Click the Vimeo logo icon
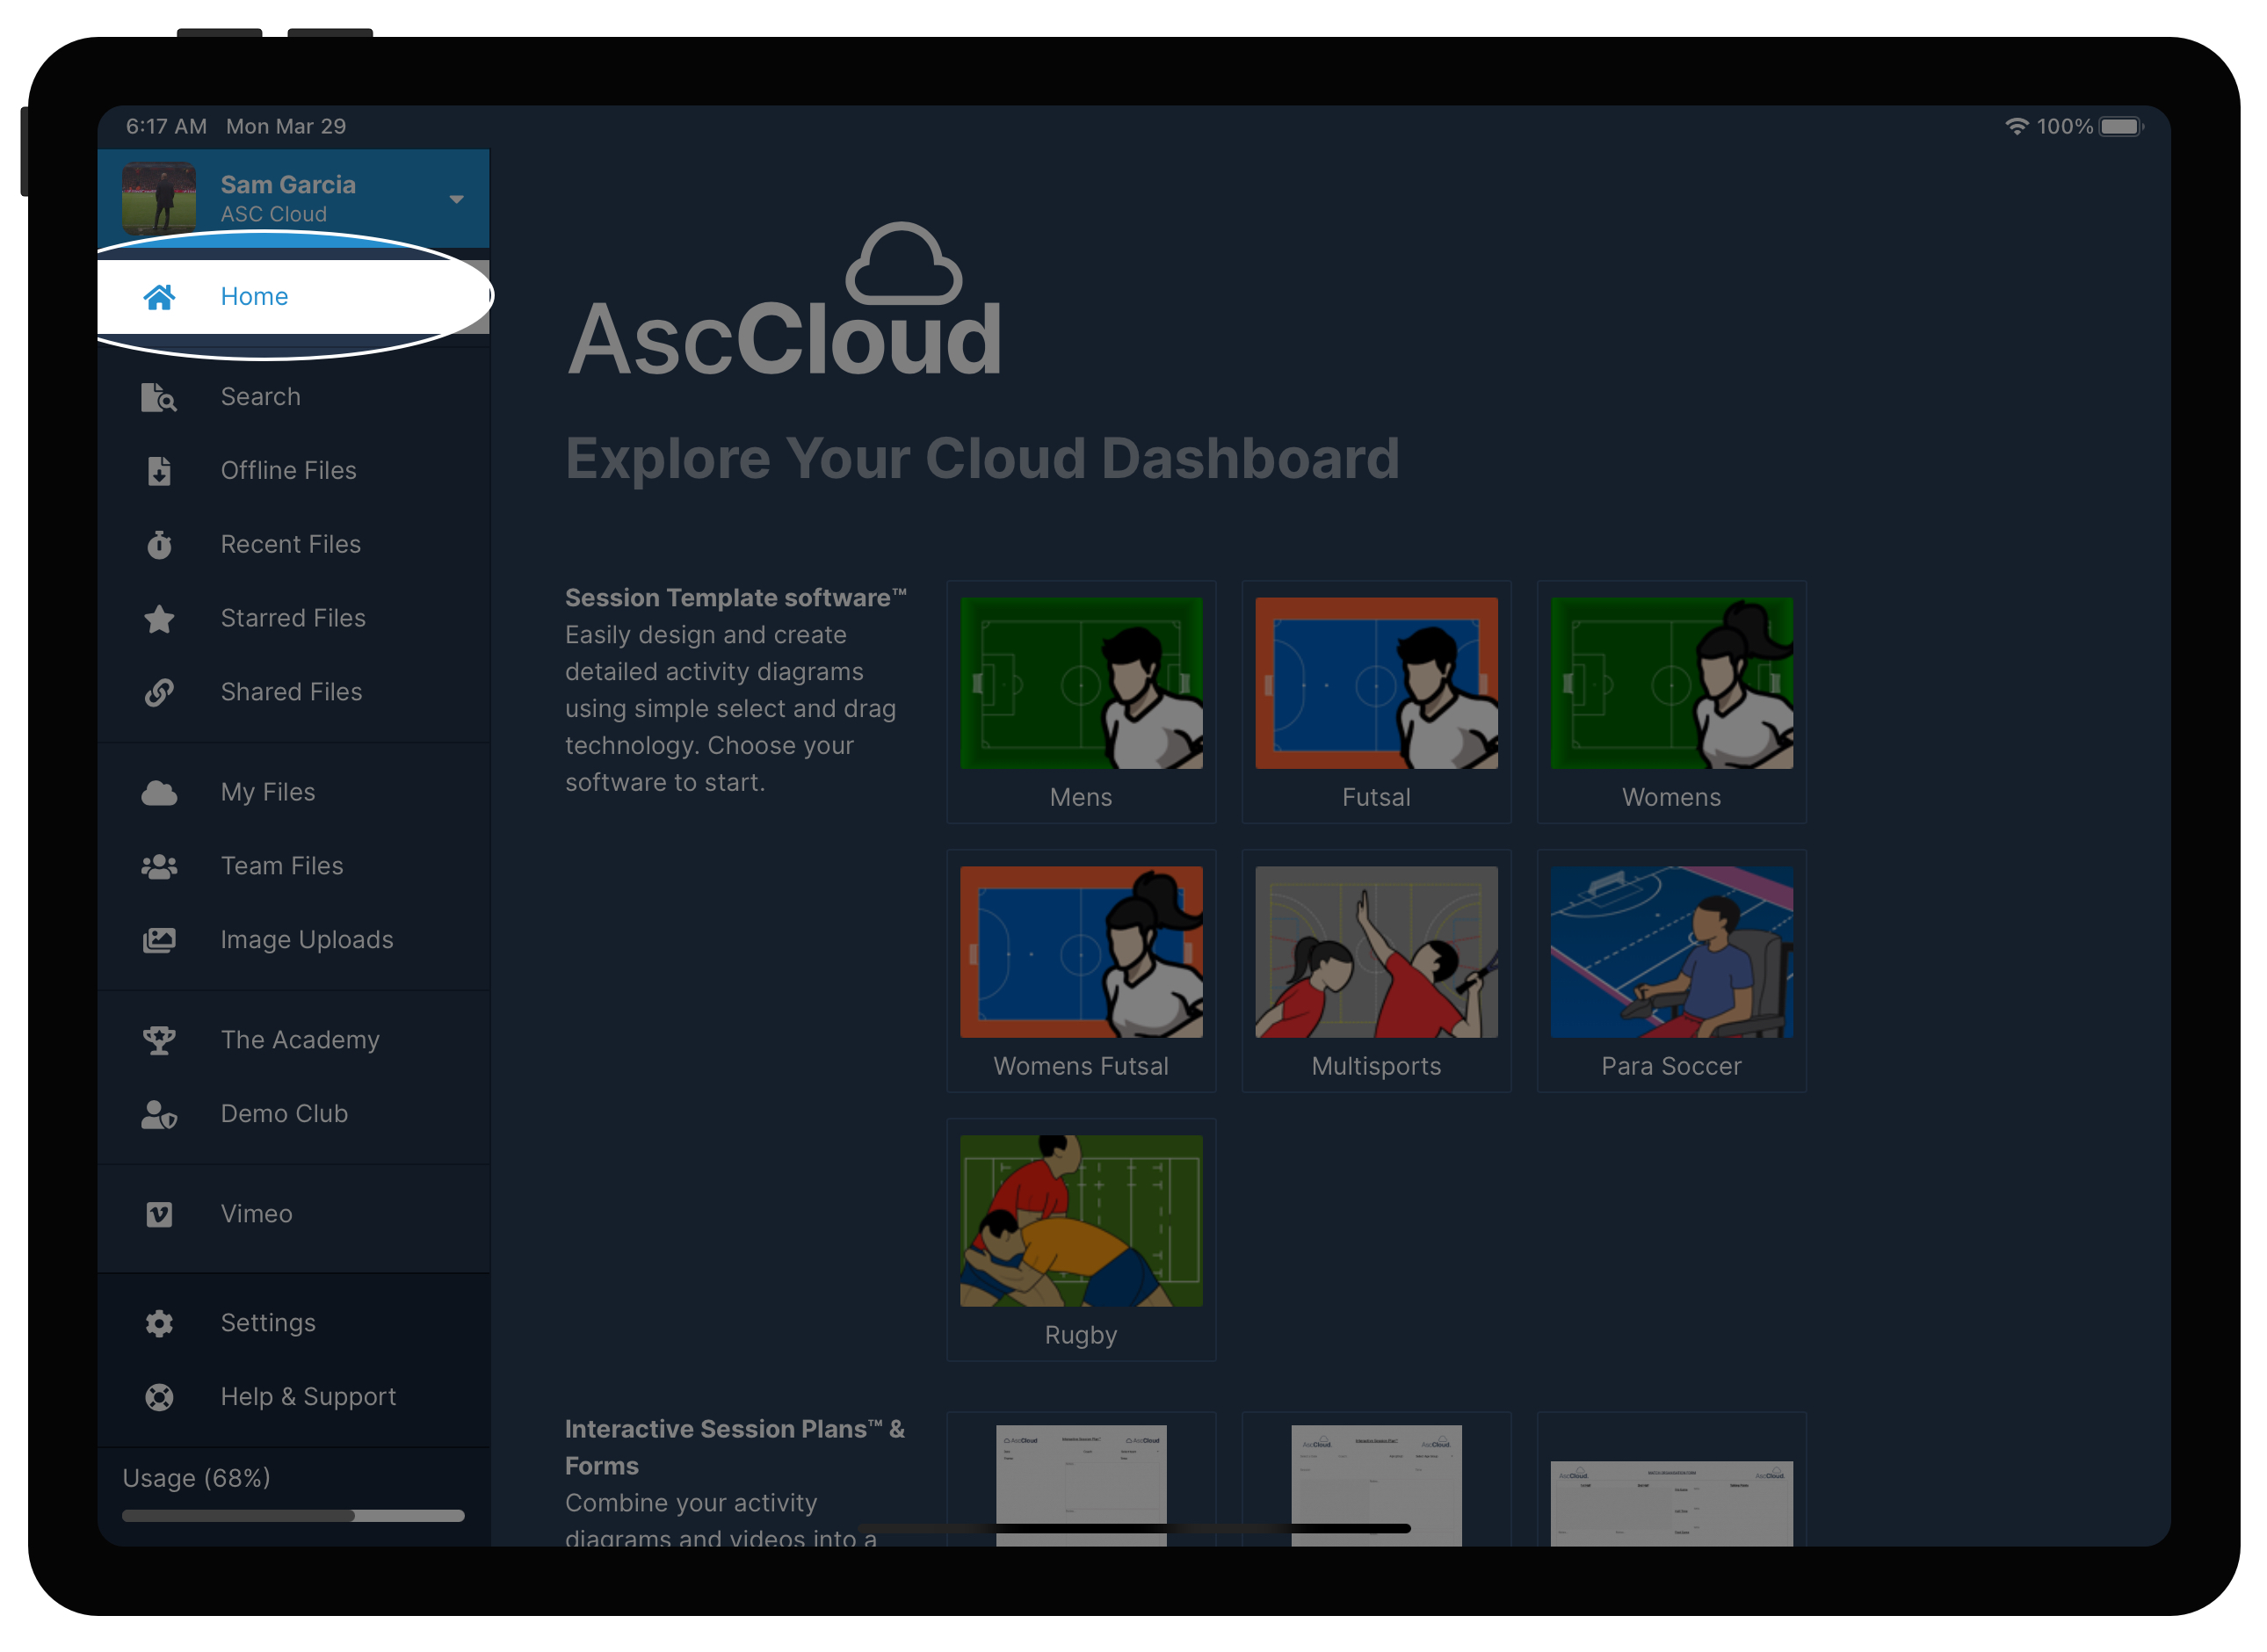 click(159, 1215)
